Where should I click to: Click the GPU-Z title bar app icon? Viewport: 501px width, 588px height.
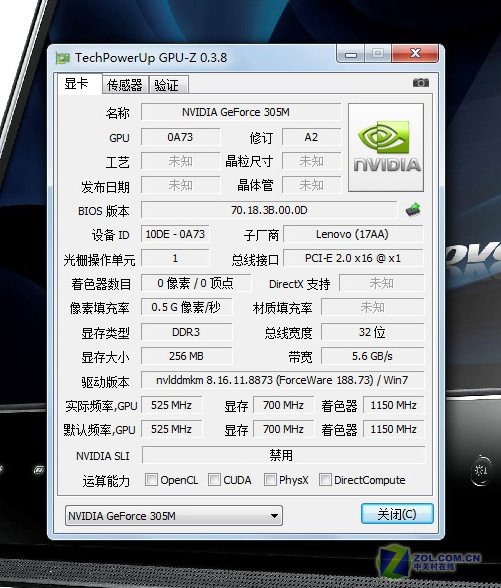[63, 58]
